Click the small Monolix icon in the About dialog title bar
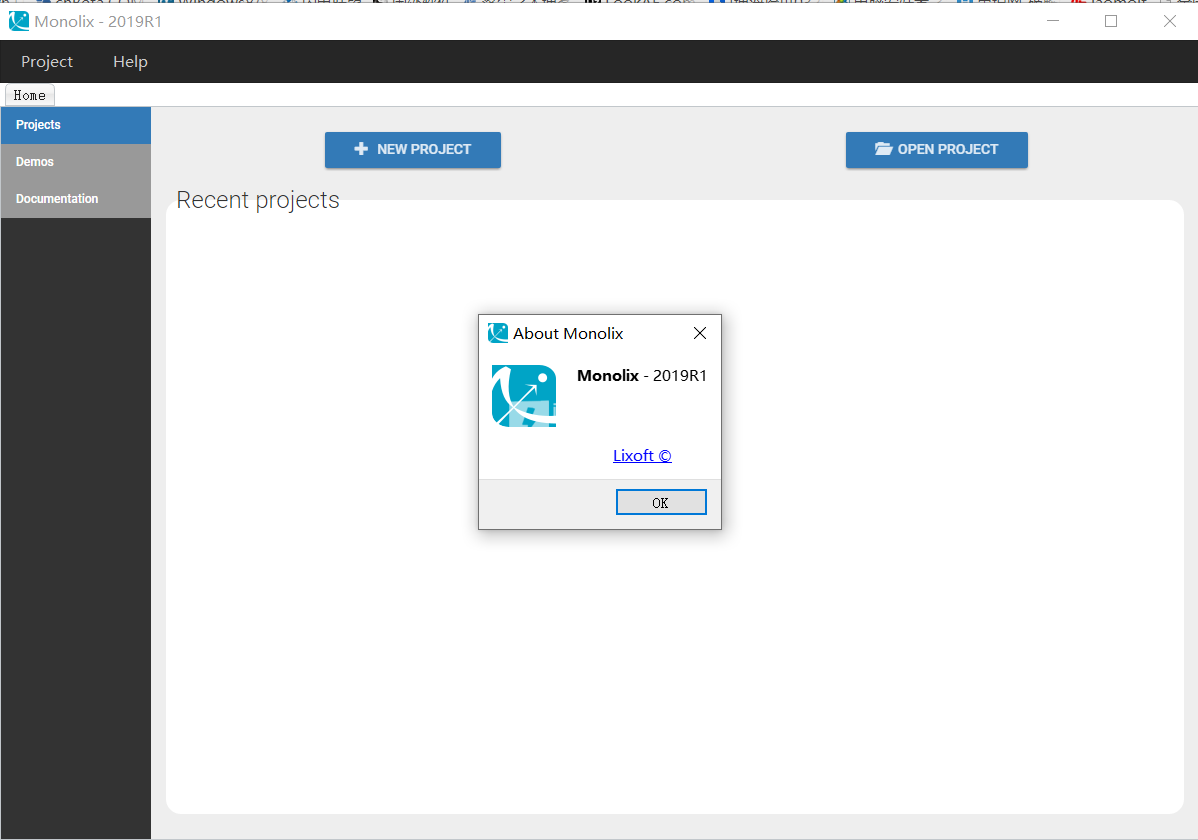The height and width of the screenshot is (840, 1198). 498,333
